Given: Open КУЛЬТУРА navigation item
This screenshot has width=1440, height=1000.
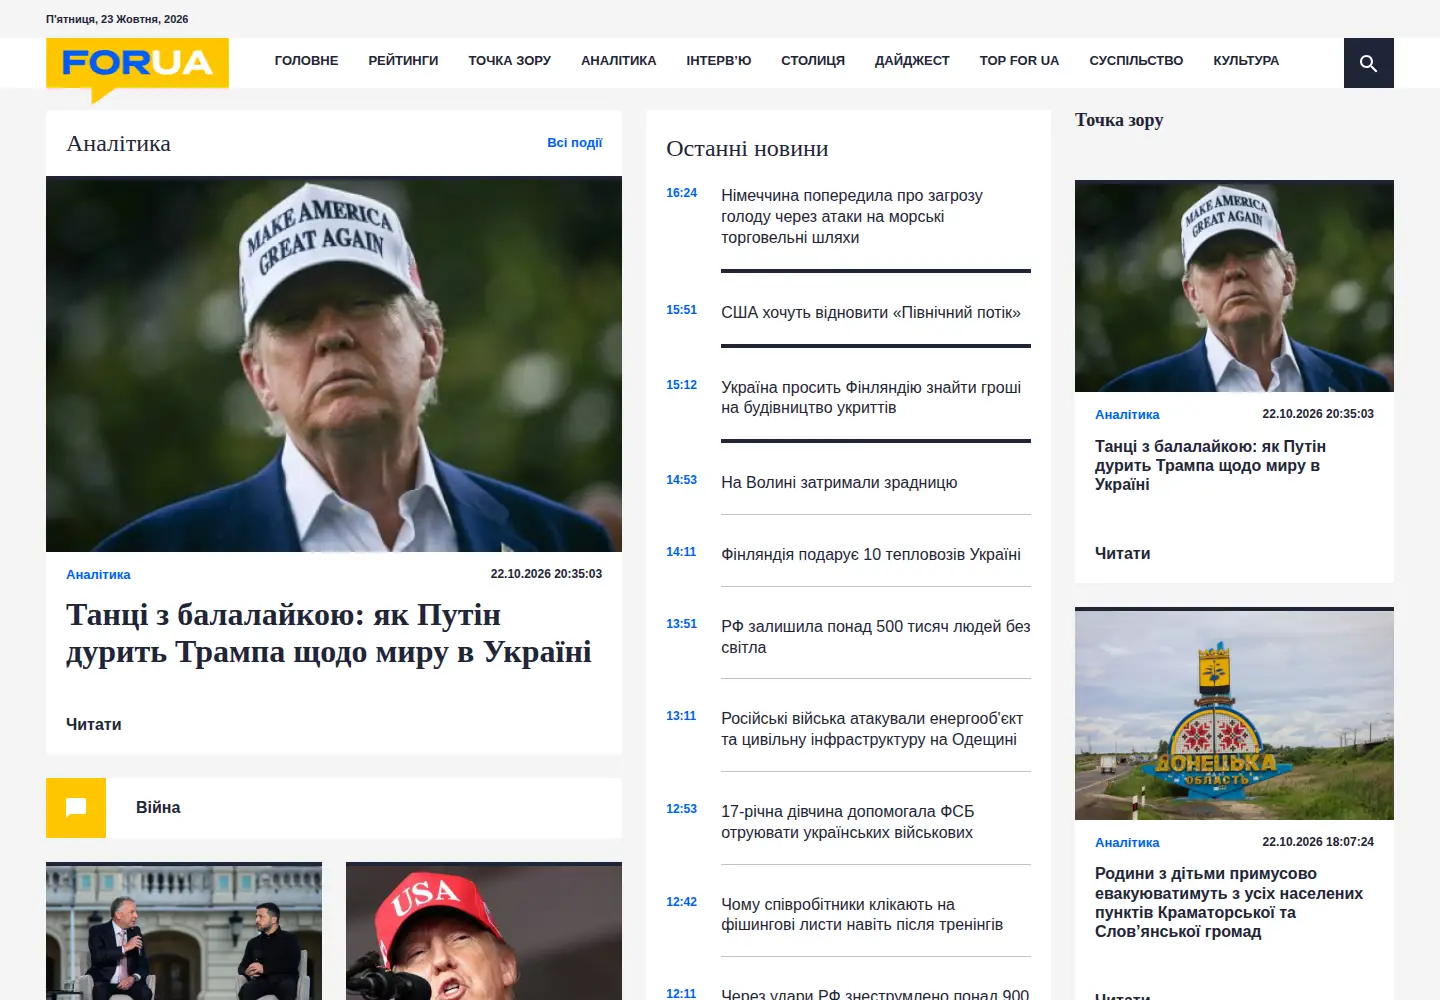Looking at the screenshot, I should [x=1246, y=61].
